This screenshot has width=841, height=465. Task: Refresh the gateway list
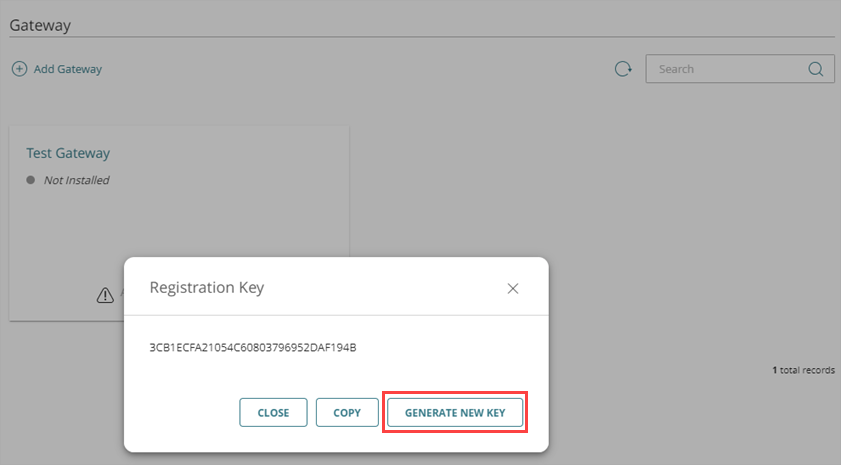pos(623,69)
